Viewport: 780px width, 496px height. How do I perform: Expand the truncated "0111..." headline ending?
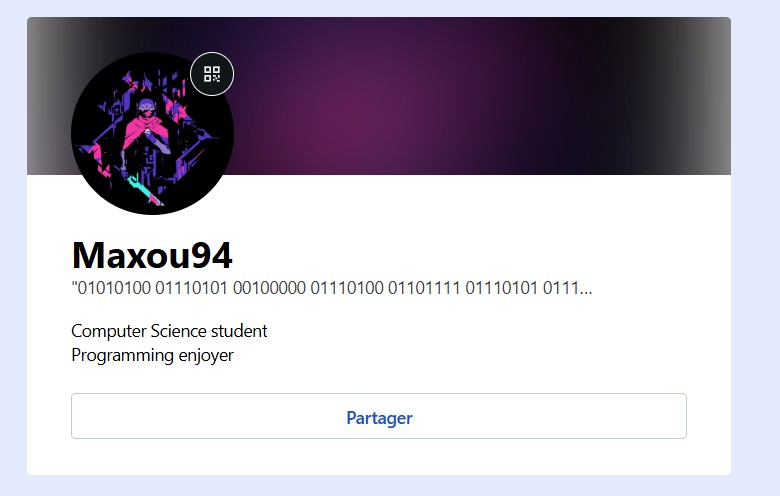tap(568, 288)
